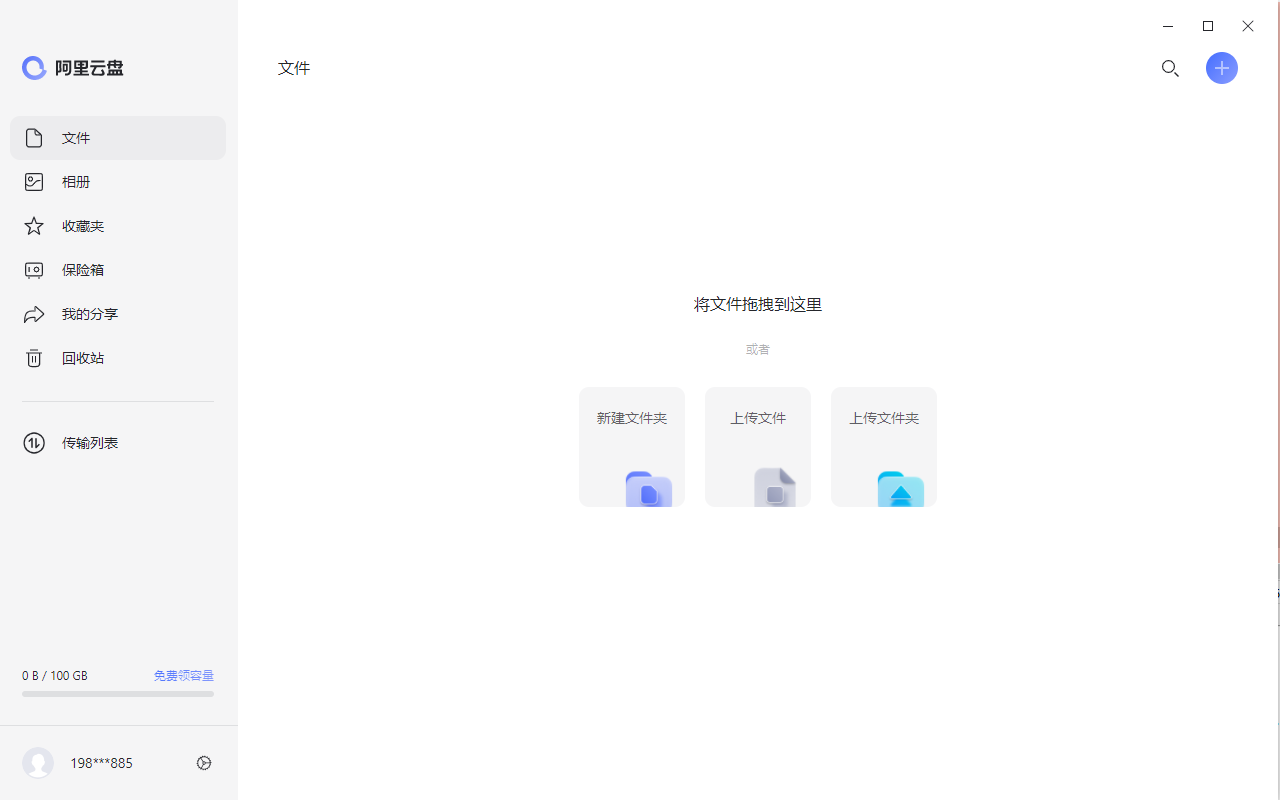The width and height of the screenshot is (1280, 800).
Task: Click the storage usage progress bar
Action: pyautogui.click(x=117, y=693)
